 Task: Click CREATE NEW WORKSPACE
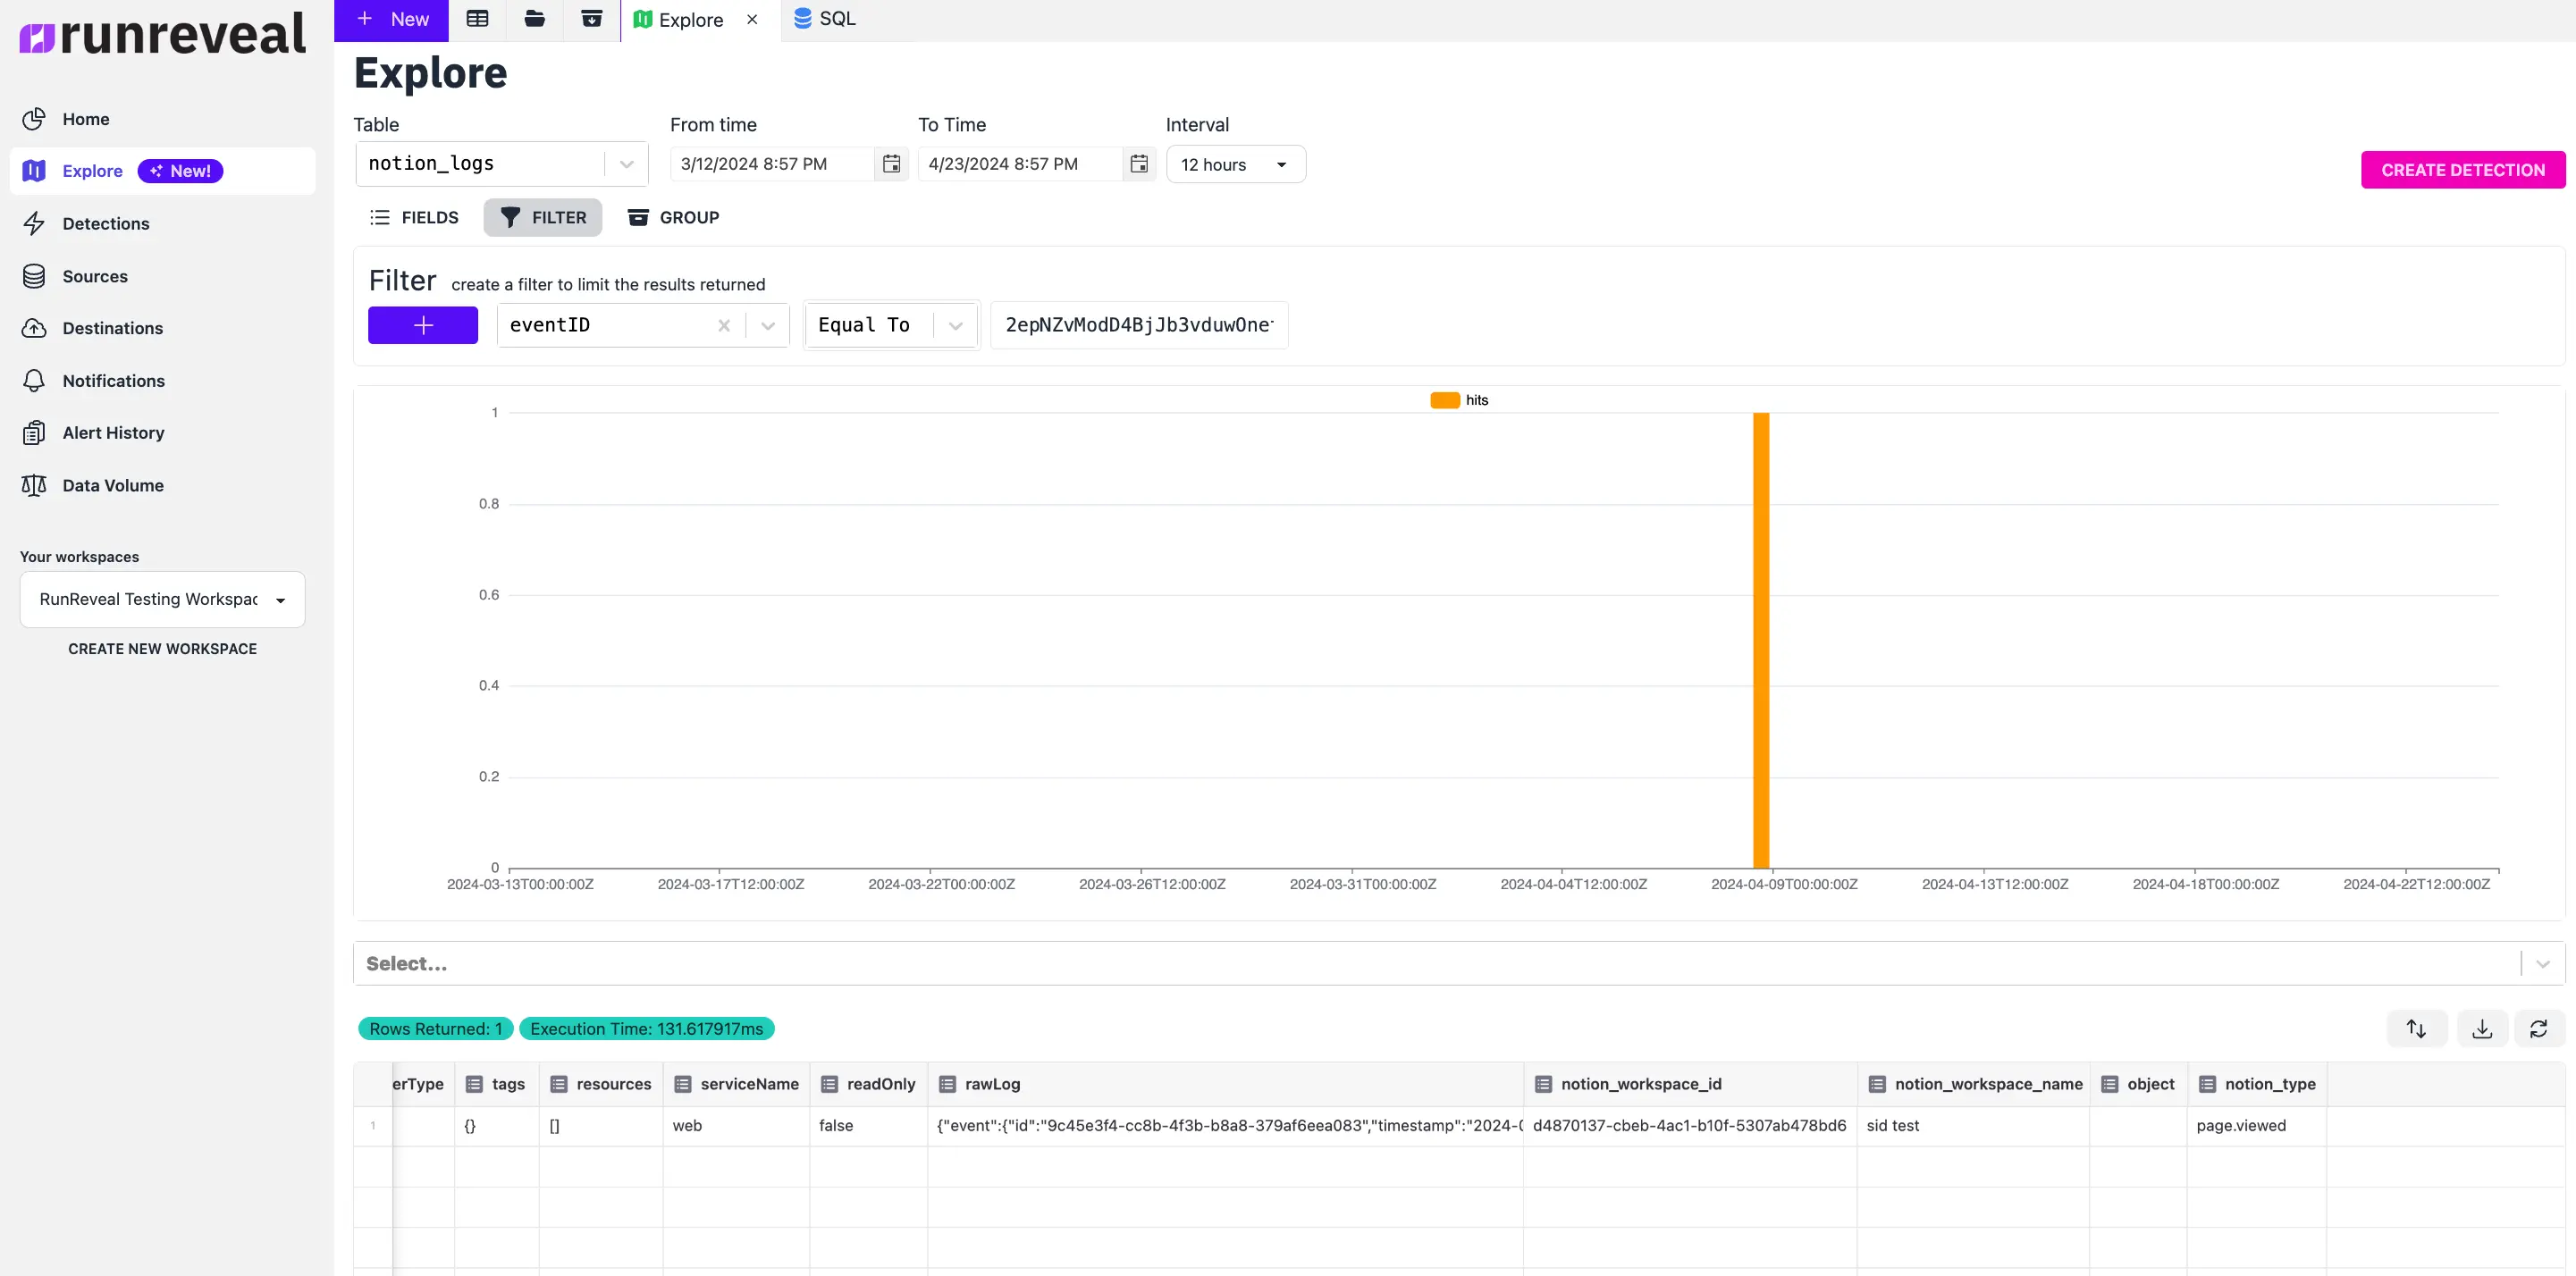coord(162,649)
